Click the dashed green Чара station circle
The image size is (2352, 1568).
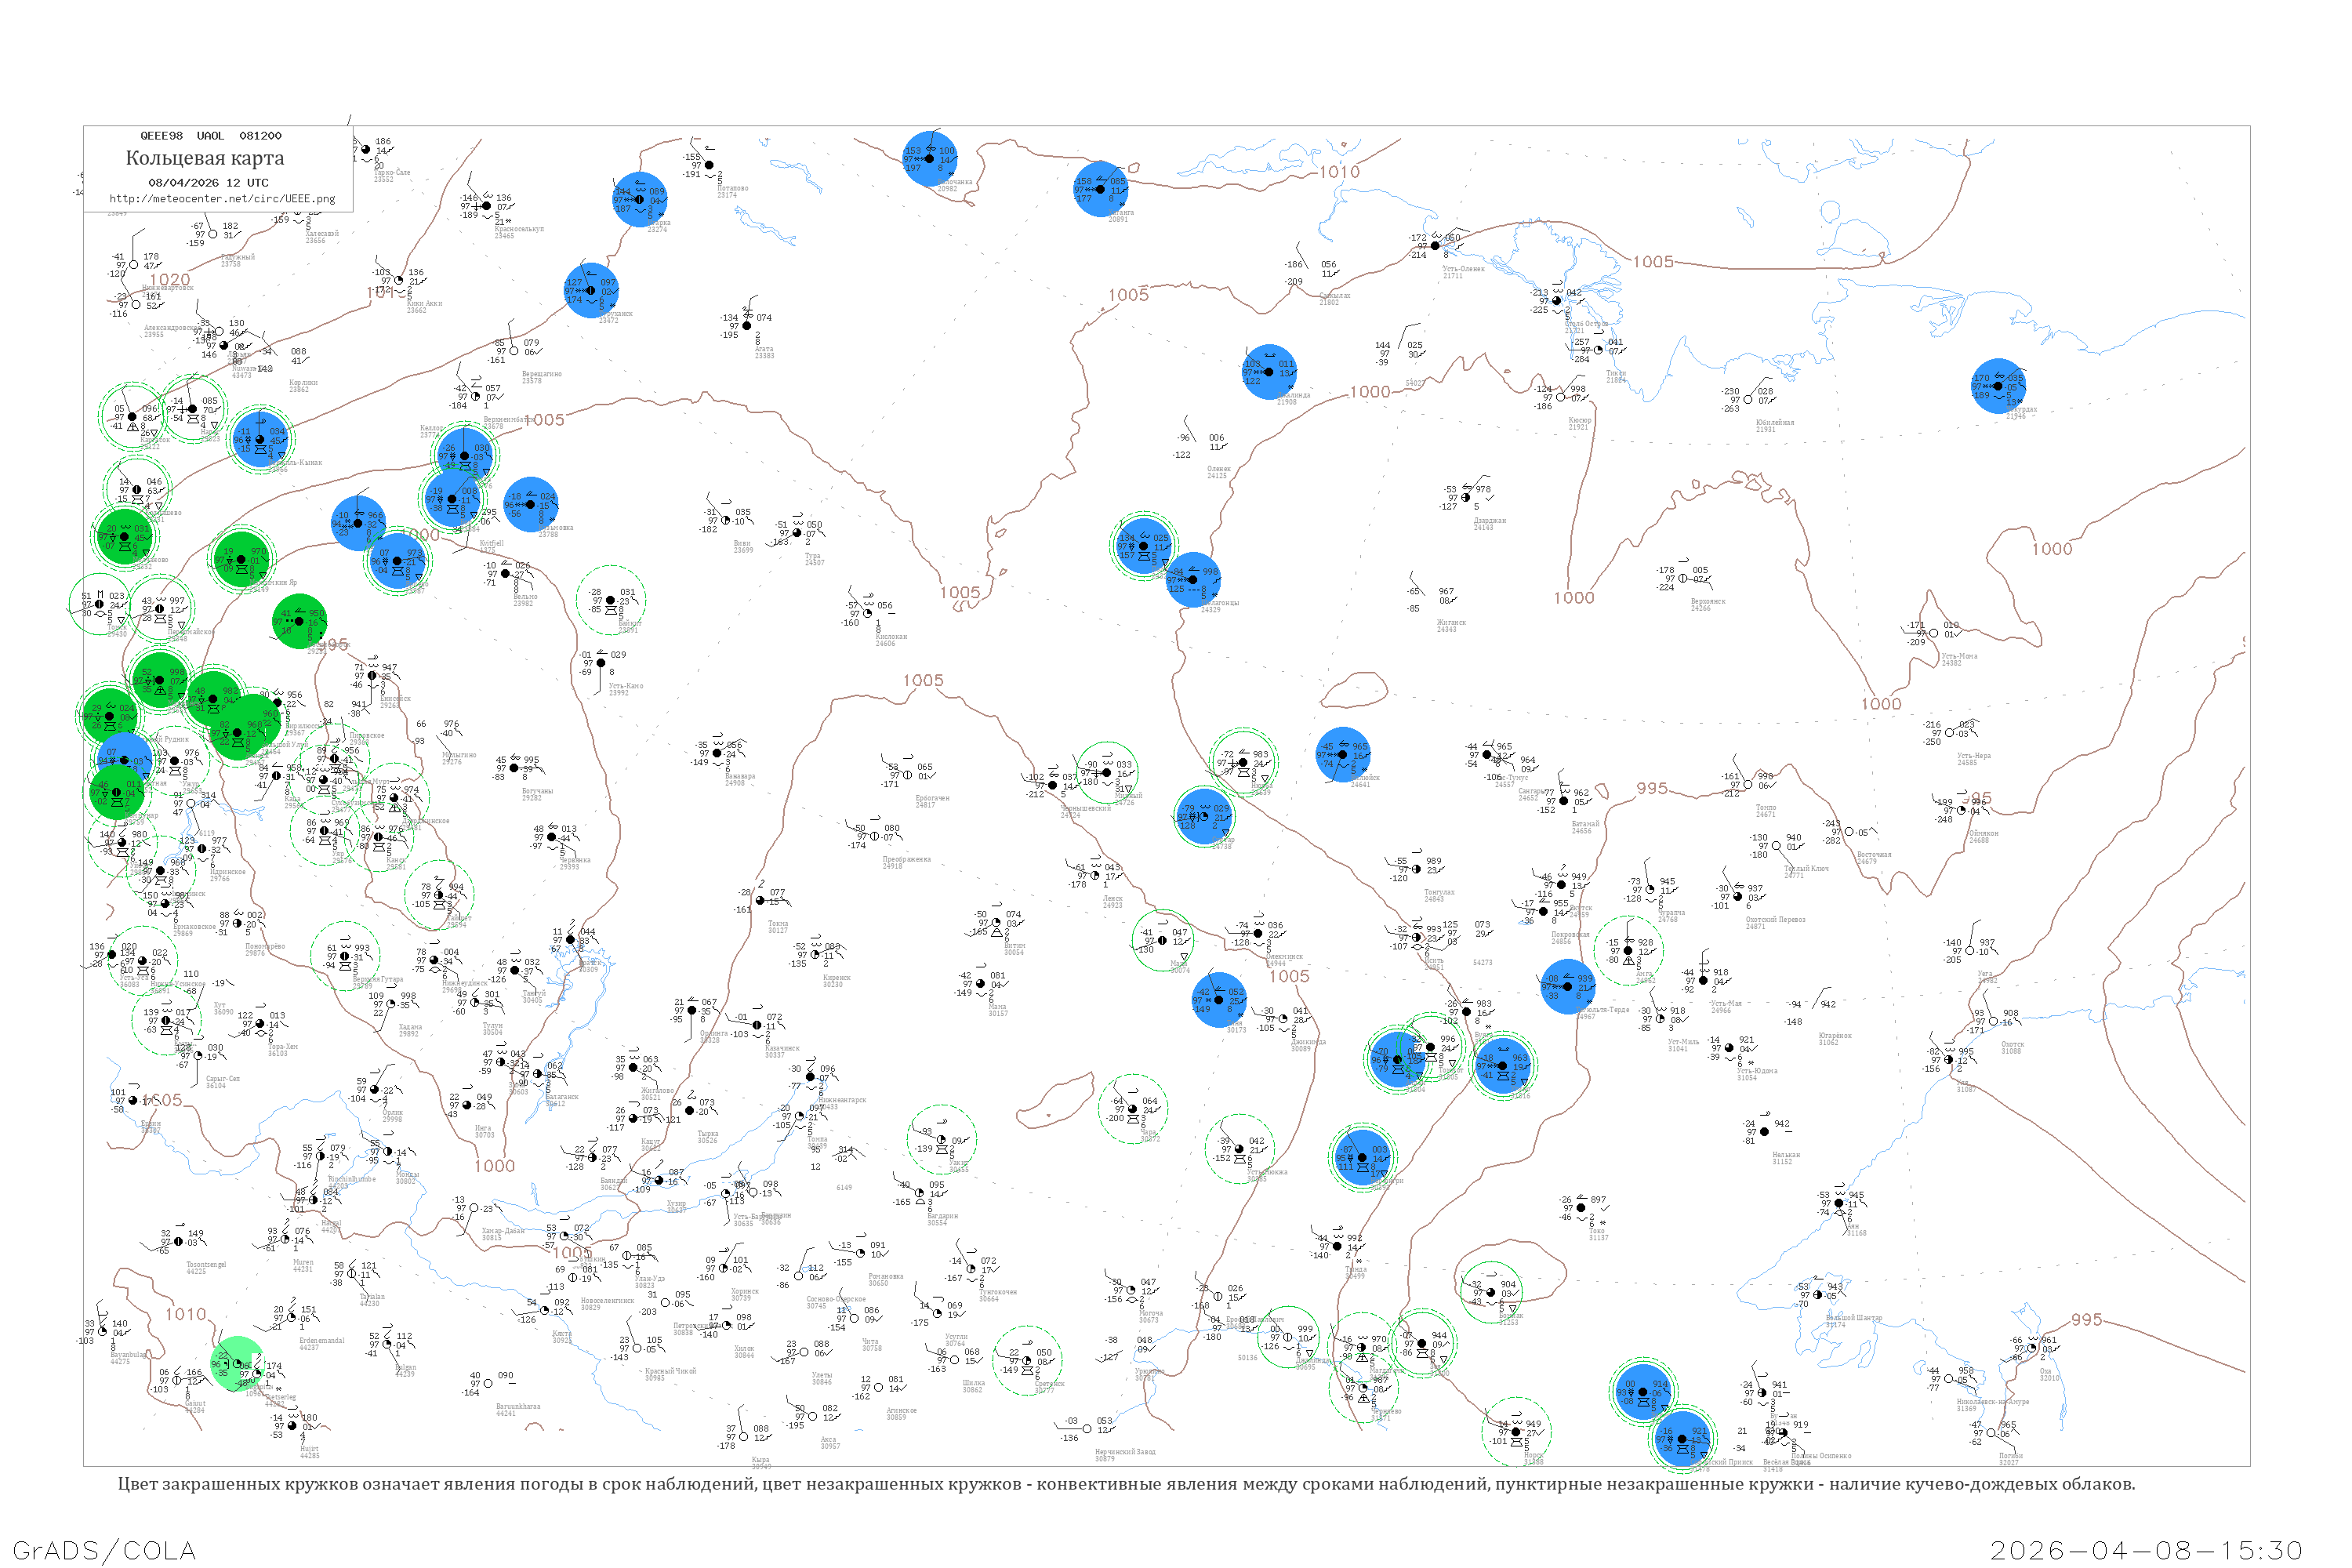coord(1132,1108)
